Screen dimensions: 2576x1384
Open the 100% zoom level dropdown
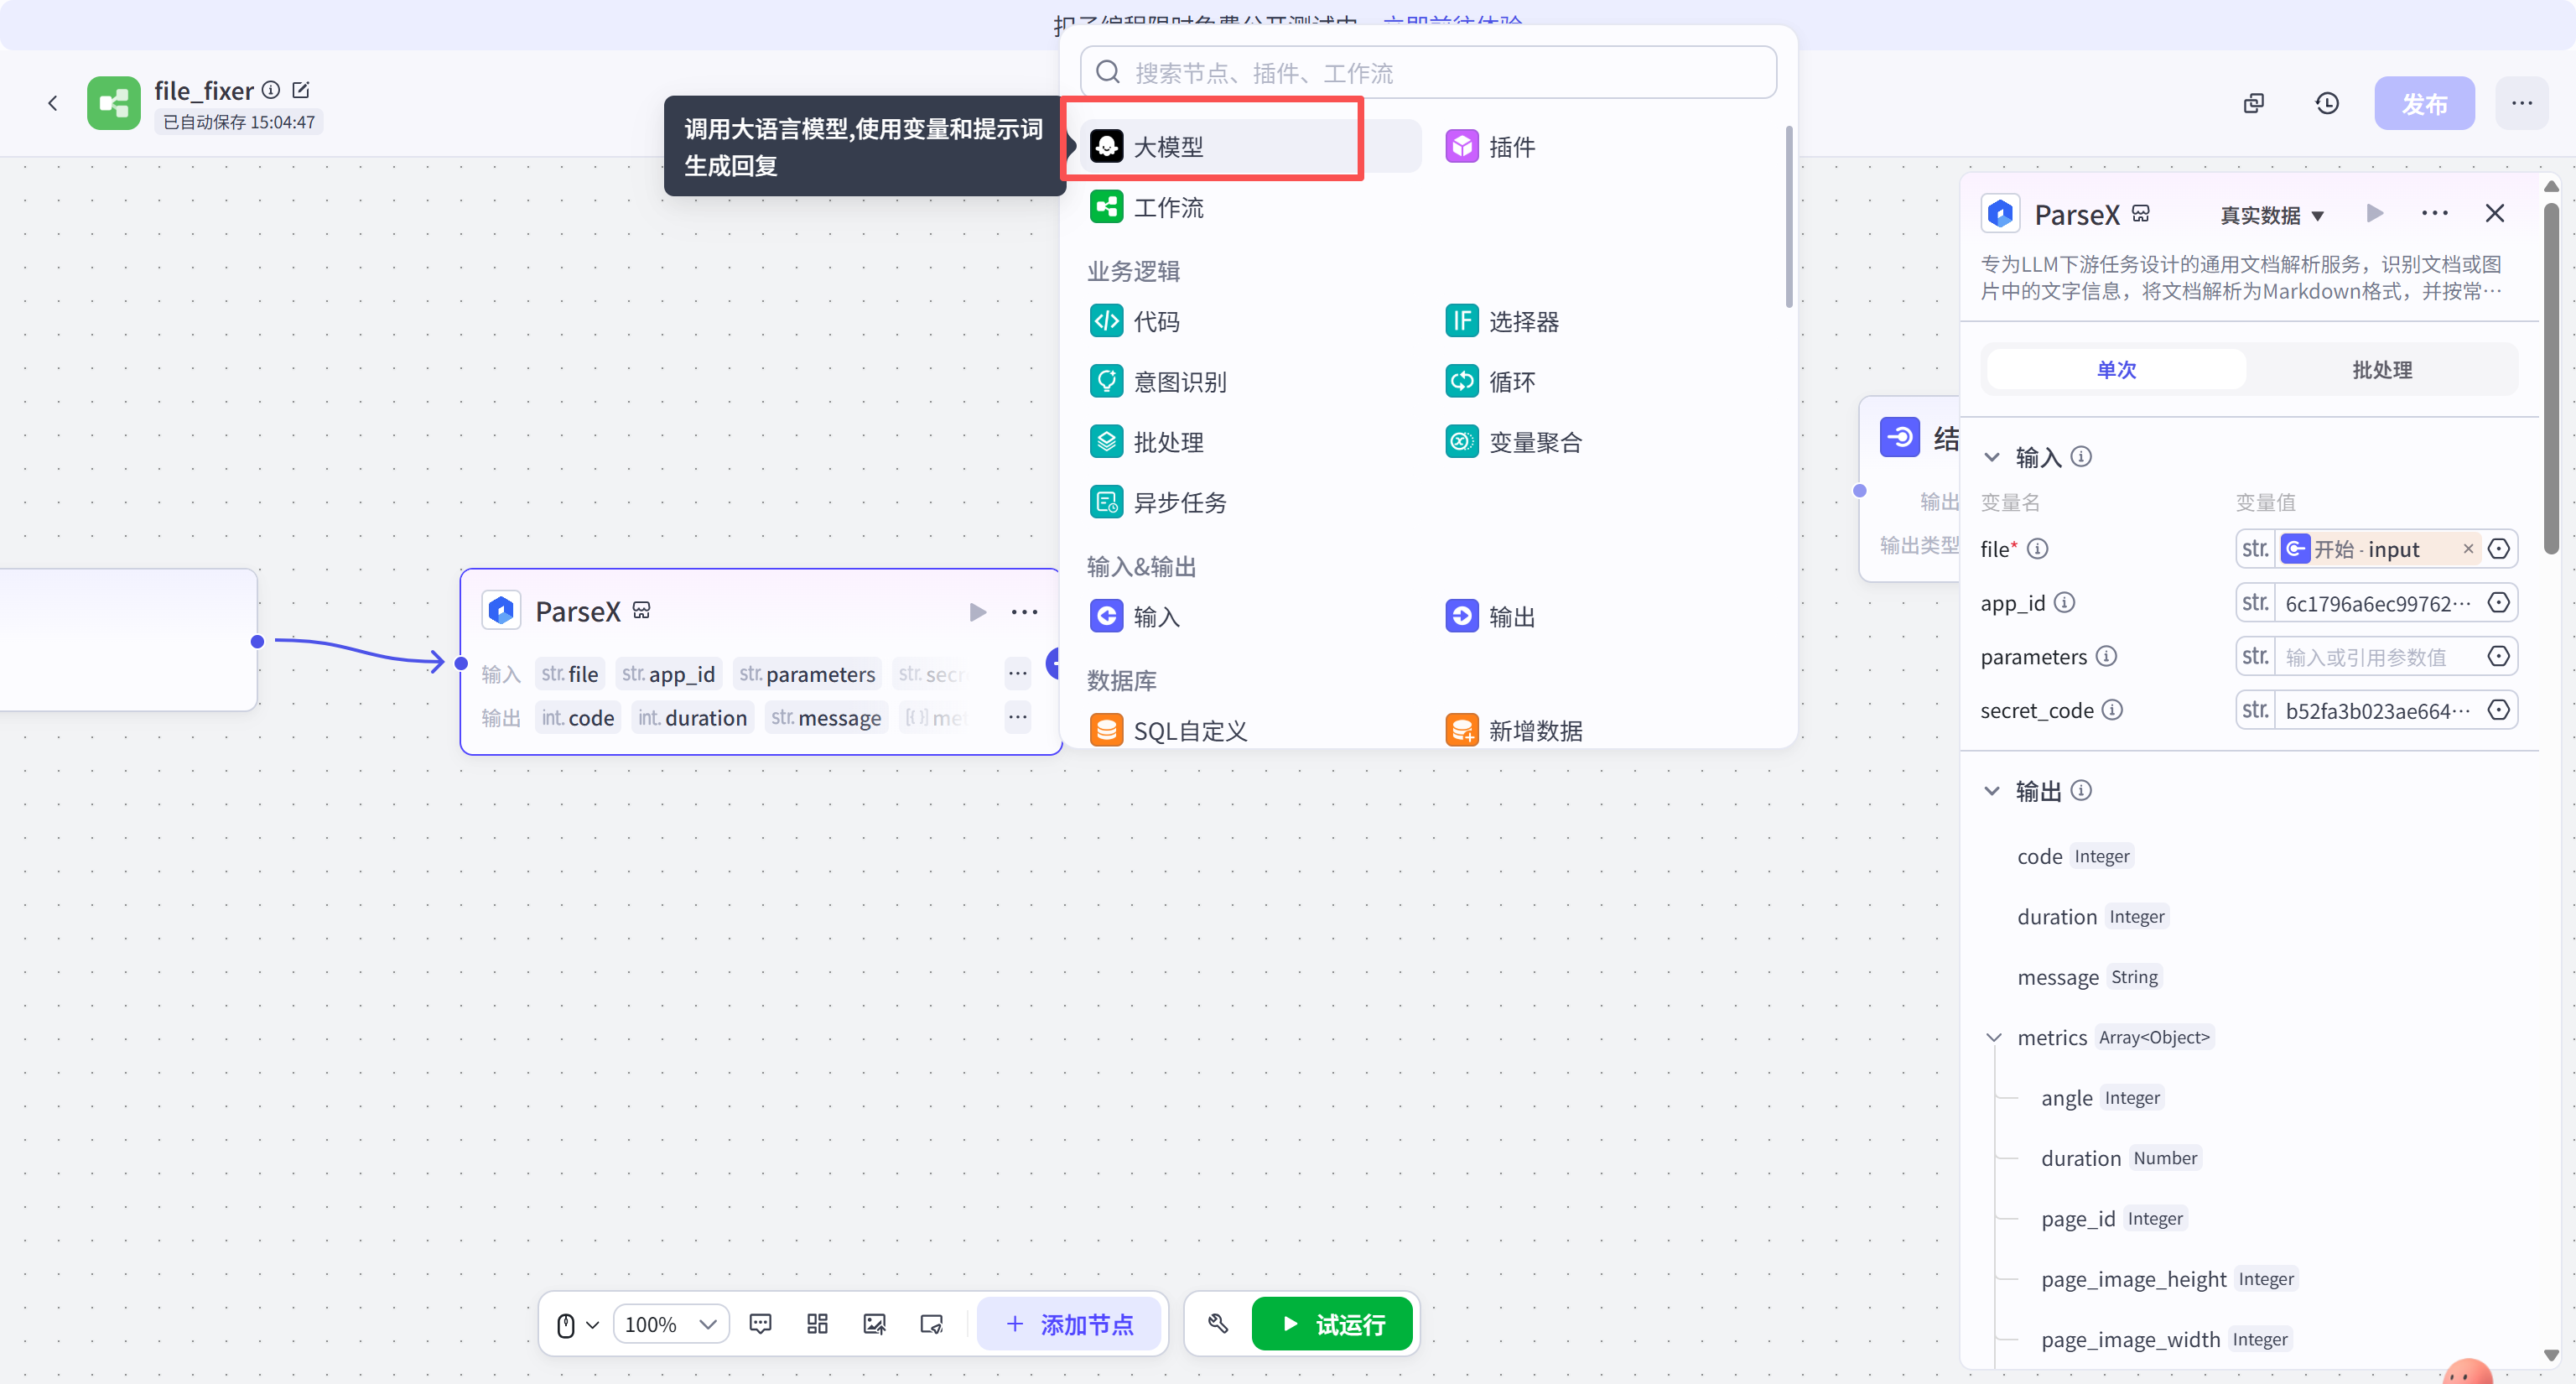pos(670,1324)
